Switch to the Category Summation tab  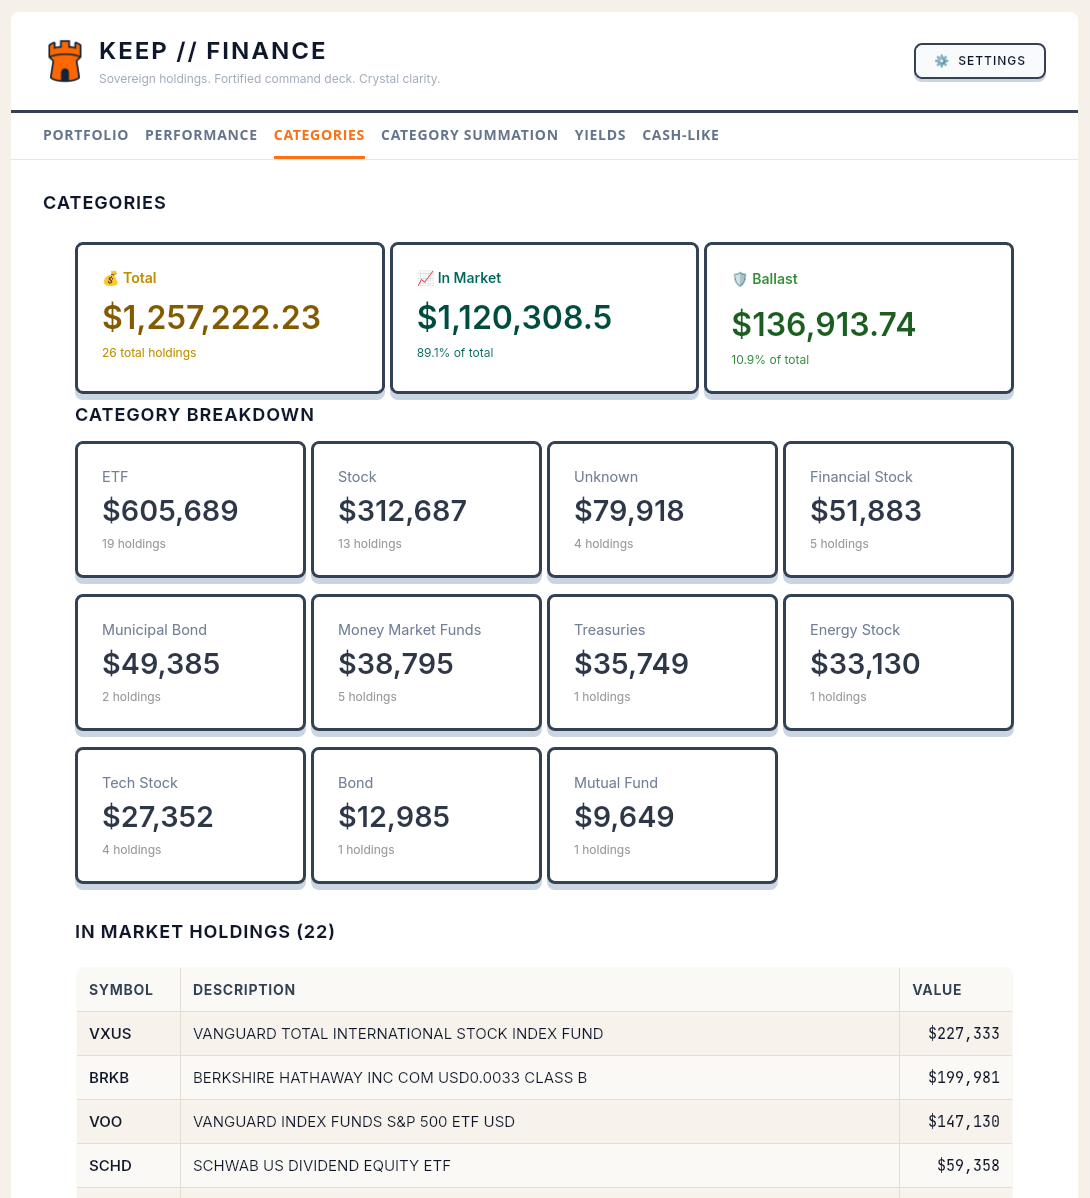[x=469, y=135]
